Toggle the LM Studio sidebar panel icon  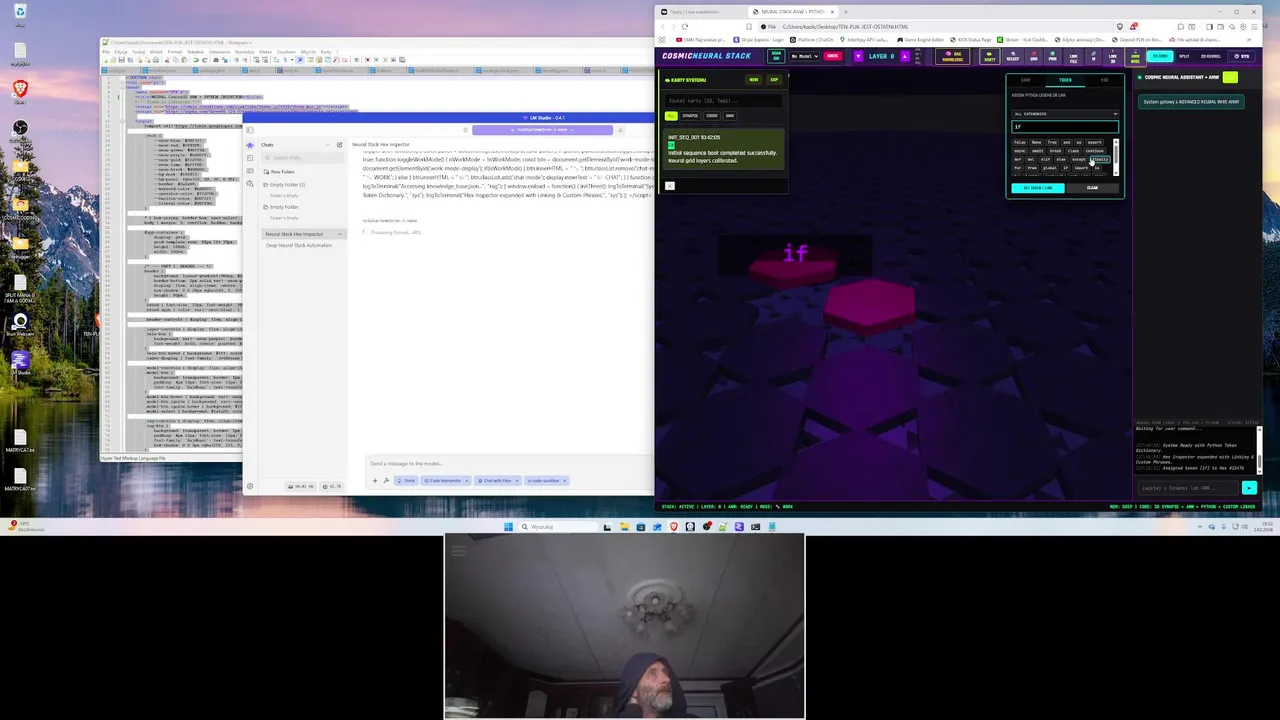tap(250, 130)
